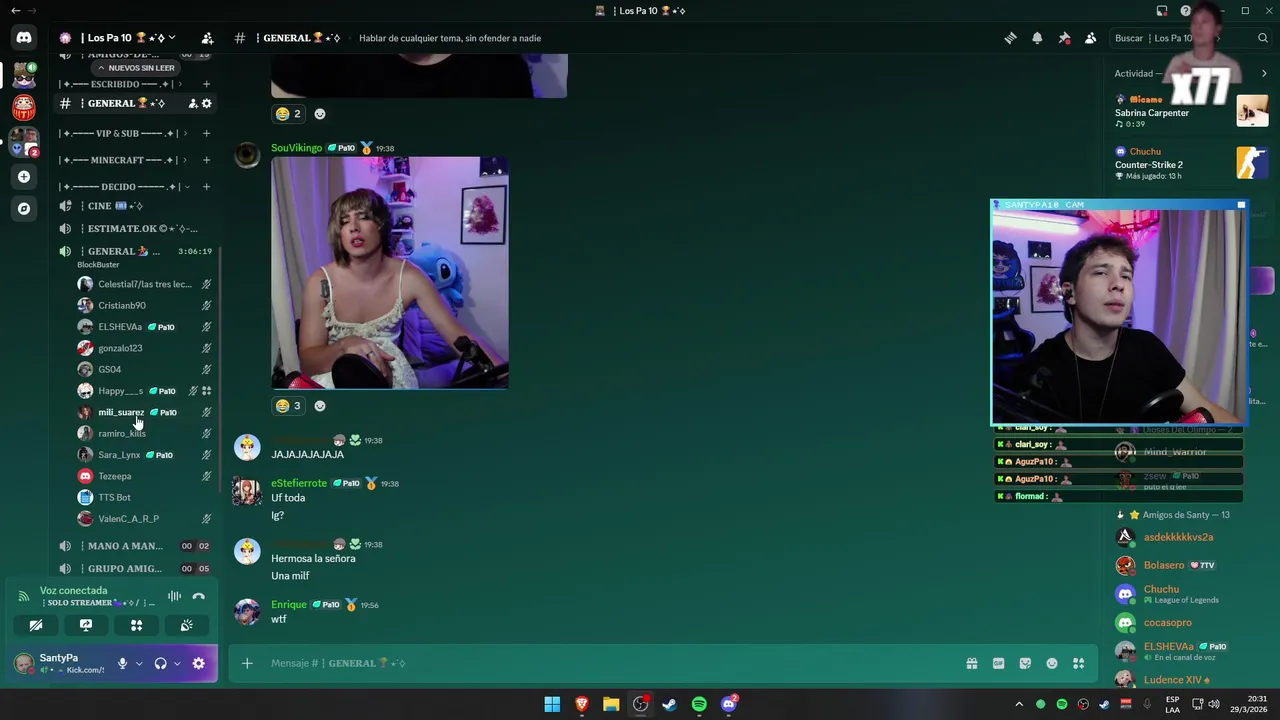Screen dimensions: 1280x720
Task: Collapse the ESCRIBIDO category
Action: coord(120,84)
